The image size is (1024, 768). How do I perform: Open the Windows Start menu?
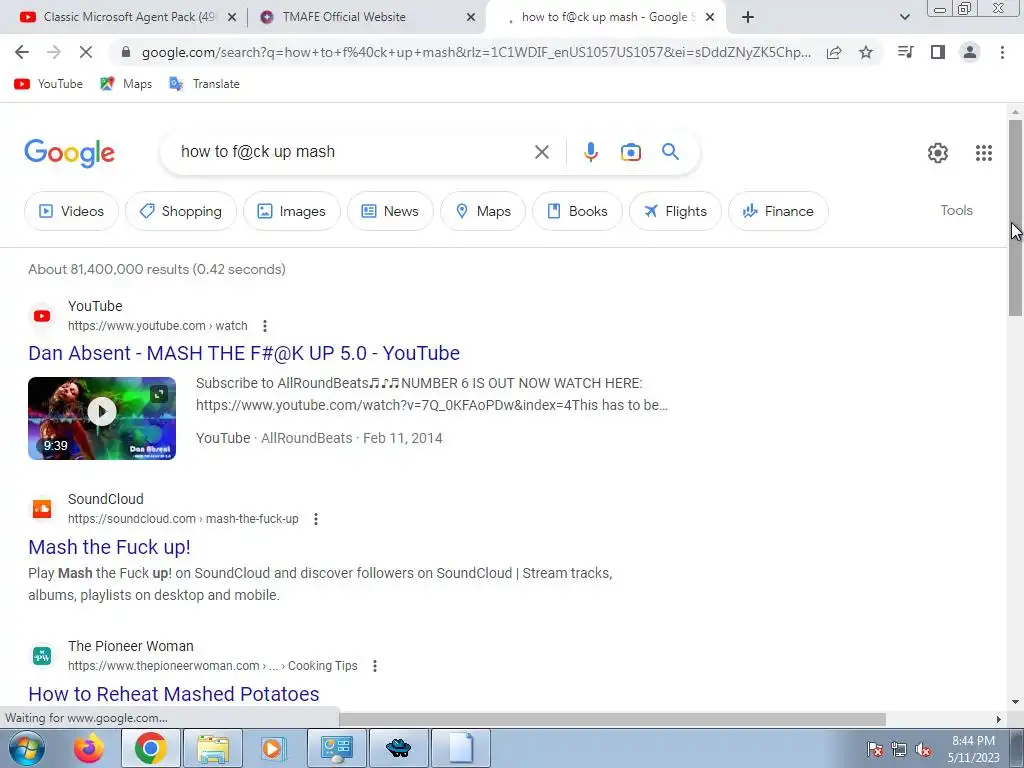click(x=26, y=748)
